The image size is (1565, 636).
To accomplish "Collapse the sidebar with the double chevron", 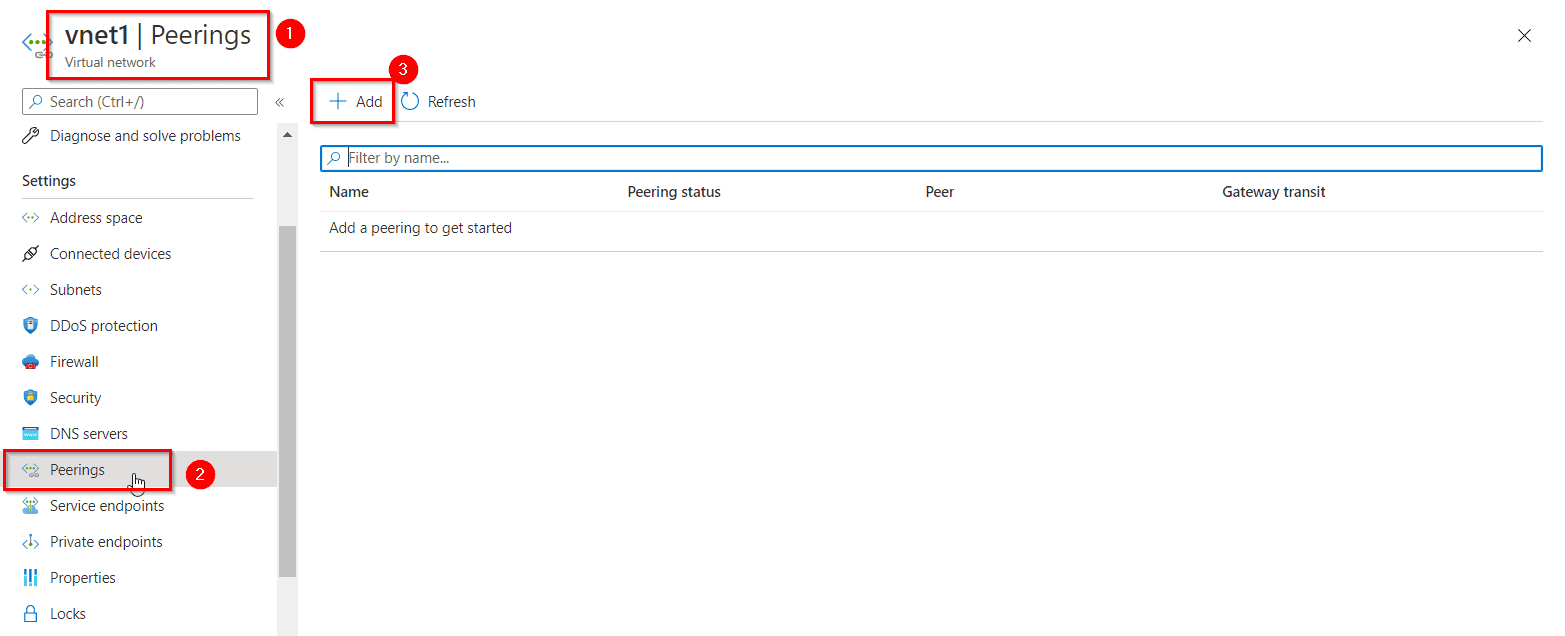I will [x=279, y=101].
